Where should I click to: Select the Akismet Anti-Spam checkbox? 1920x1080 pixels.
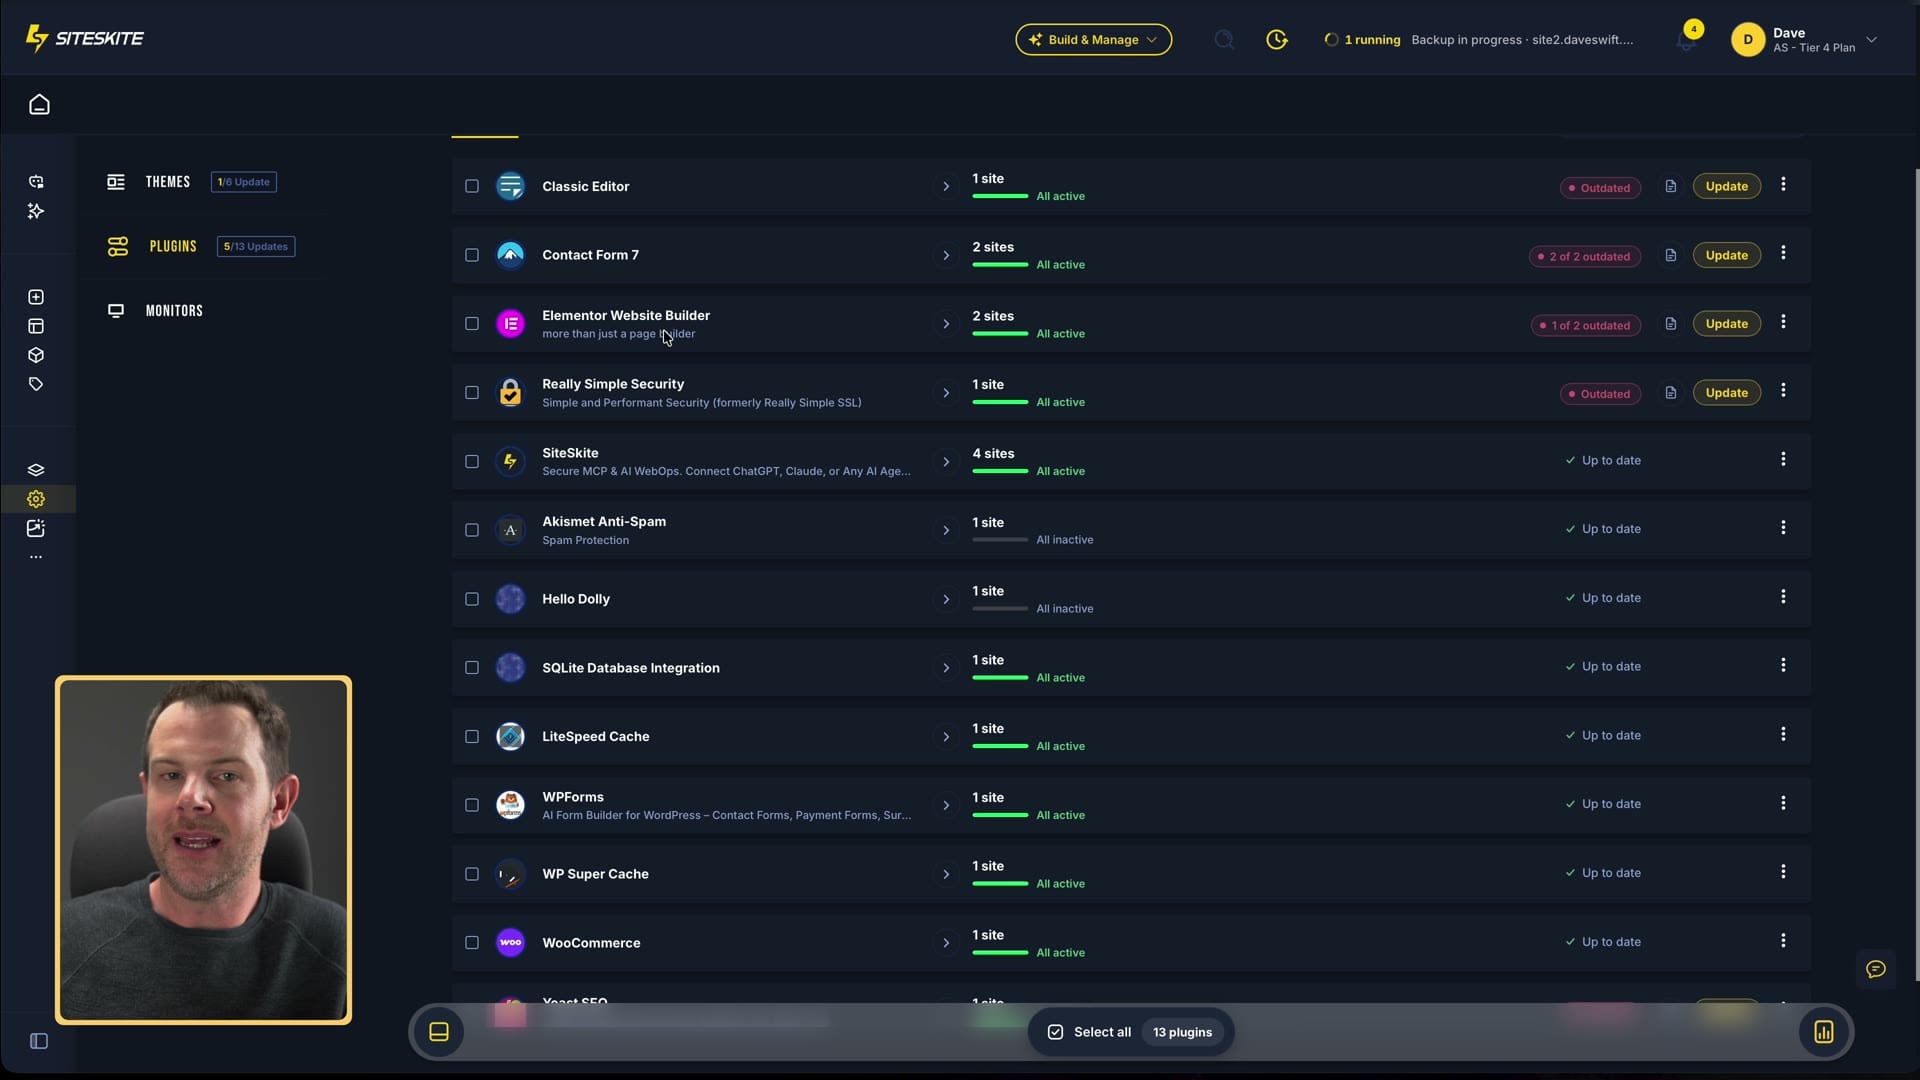(472, 530)
